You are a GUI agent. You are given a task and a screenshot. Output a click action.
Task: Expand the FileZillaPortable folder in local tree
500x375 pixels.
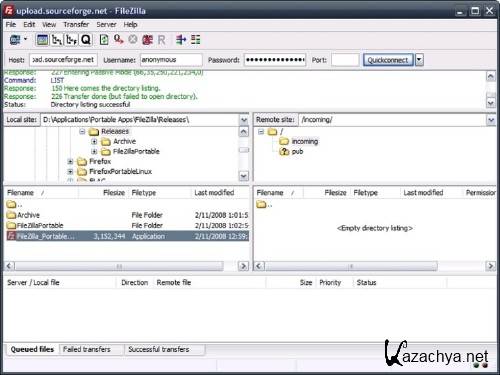pos(94,152)
